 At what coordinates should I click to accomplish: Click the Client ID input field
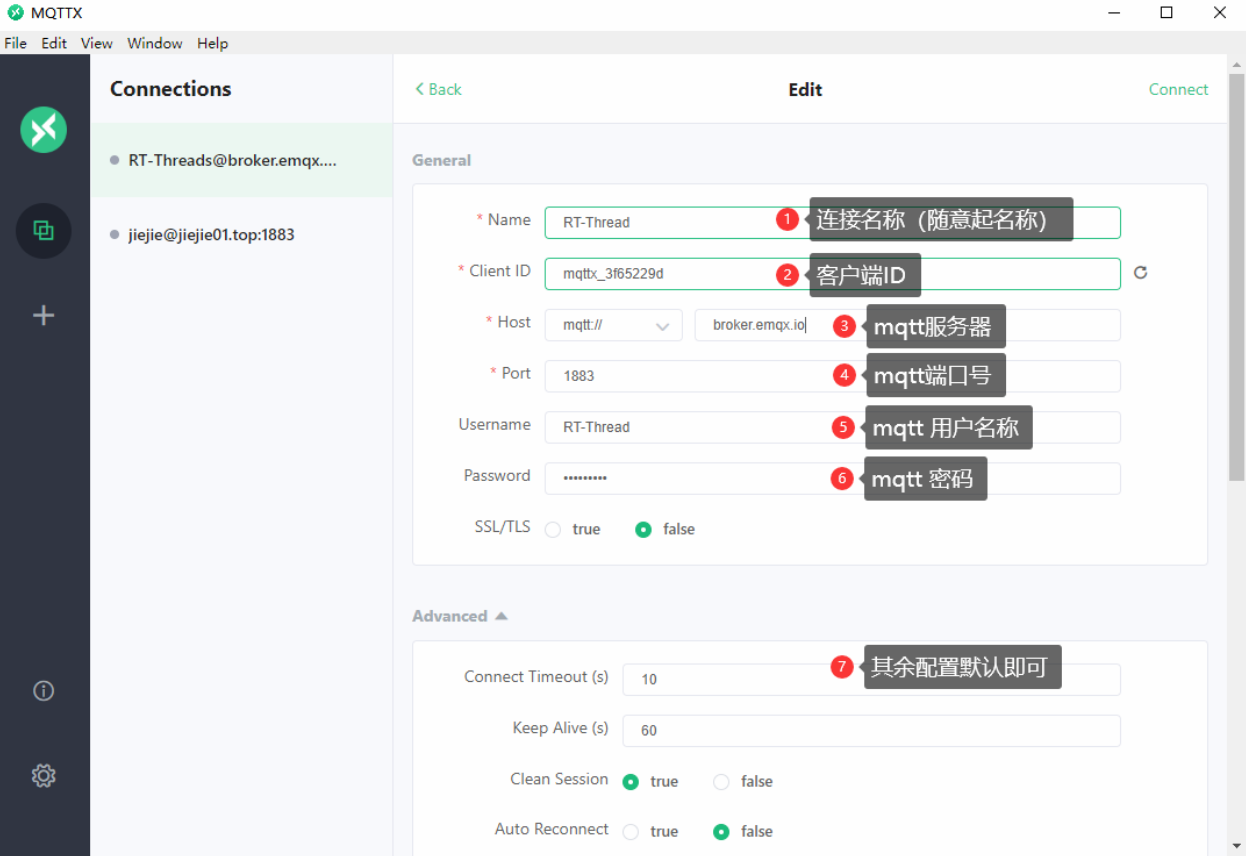(x=832, y=273)
